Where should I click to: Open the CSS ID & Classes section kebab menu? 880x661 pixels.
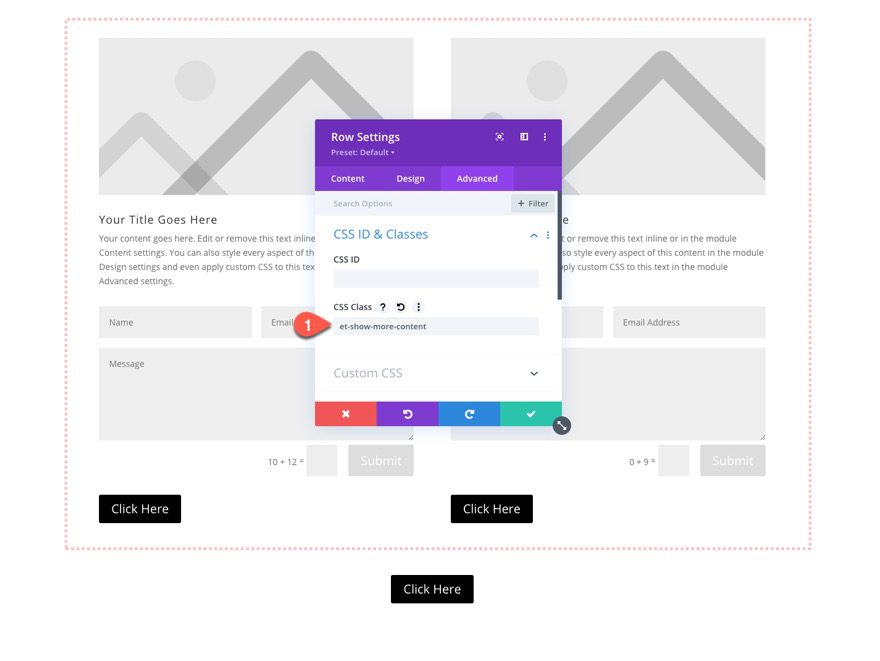(x=548, y=234)
